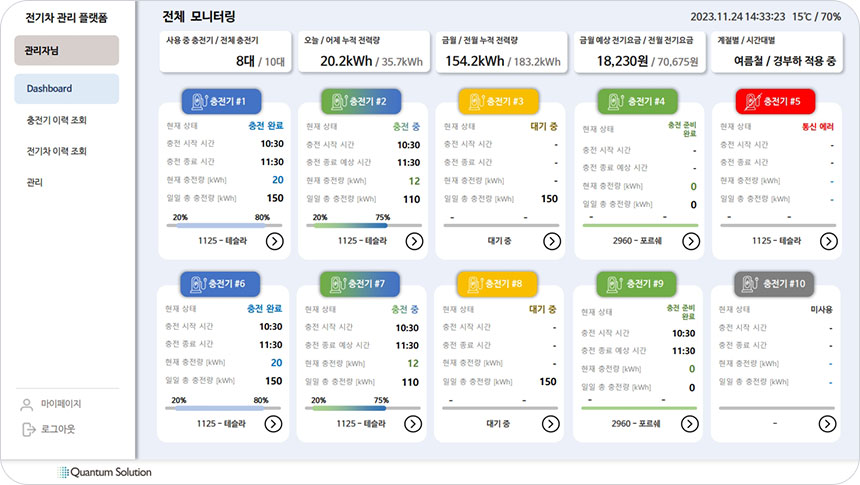
Task: Click charger #1 charge progress bar
Action: [x=221, y=225]
